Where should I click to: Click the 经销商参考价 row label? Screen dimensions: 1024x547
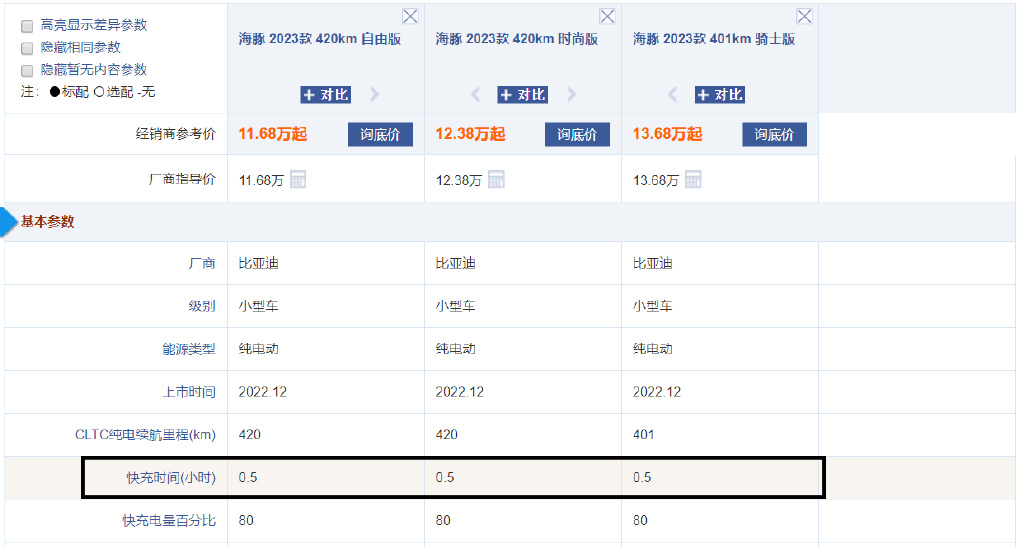pos(176,134)
